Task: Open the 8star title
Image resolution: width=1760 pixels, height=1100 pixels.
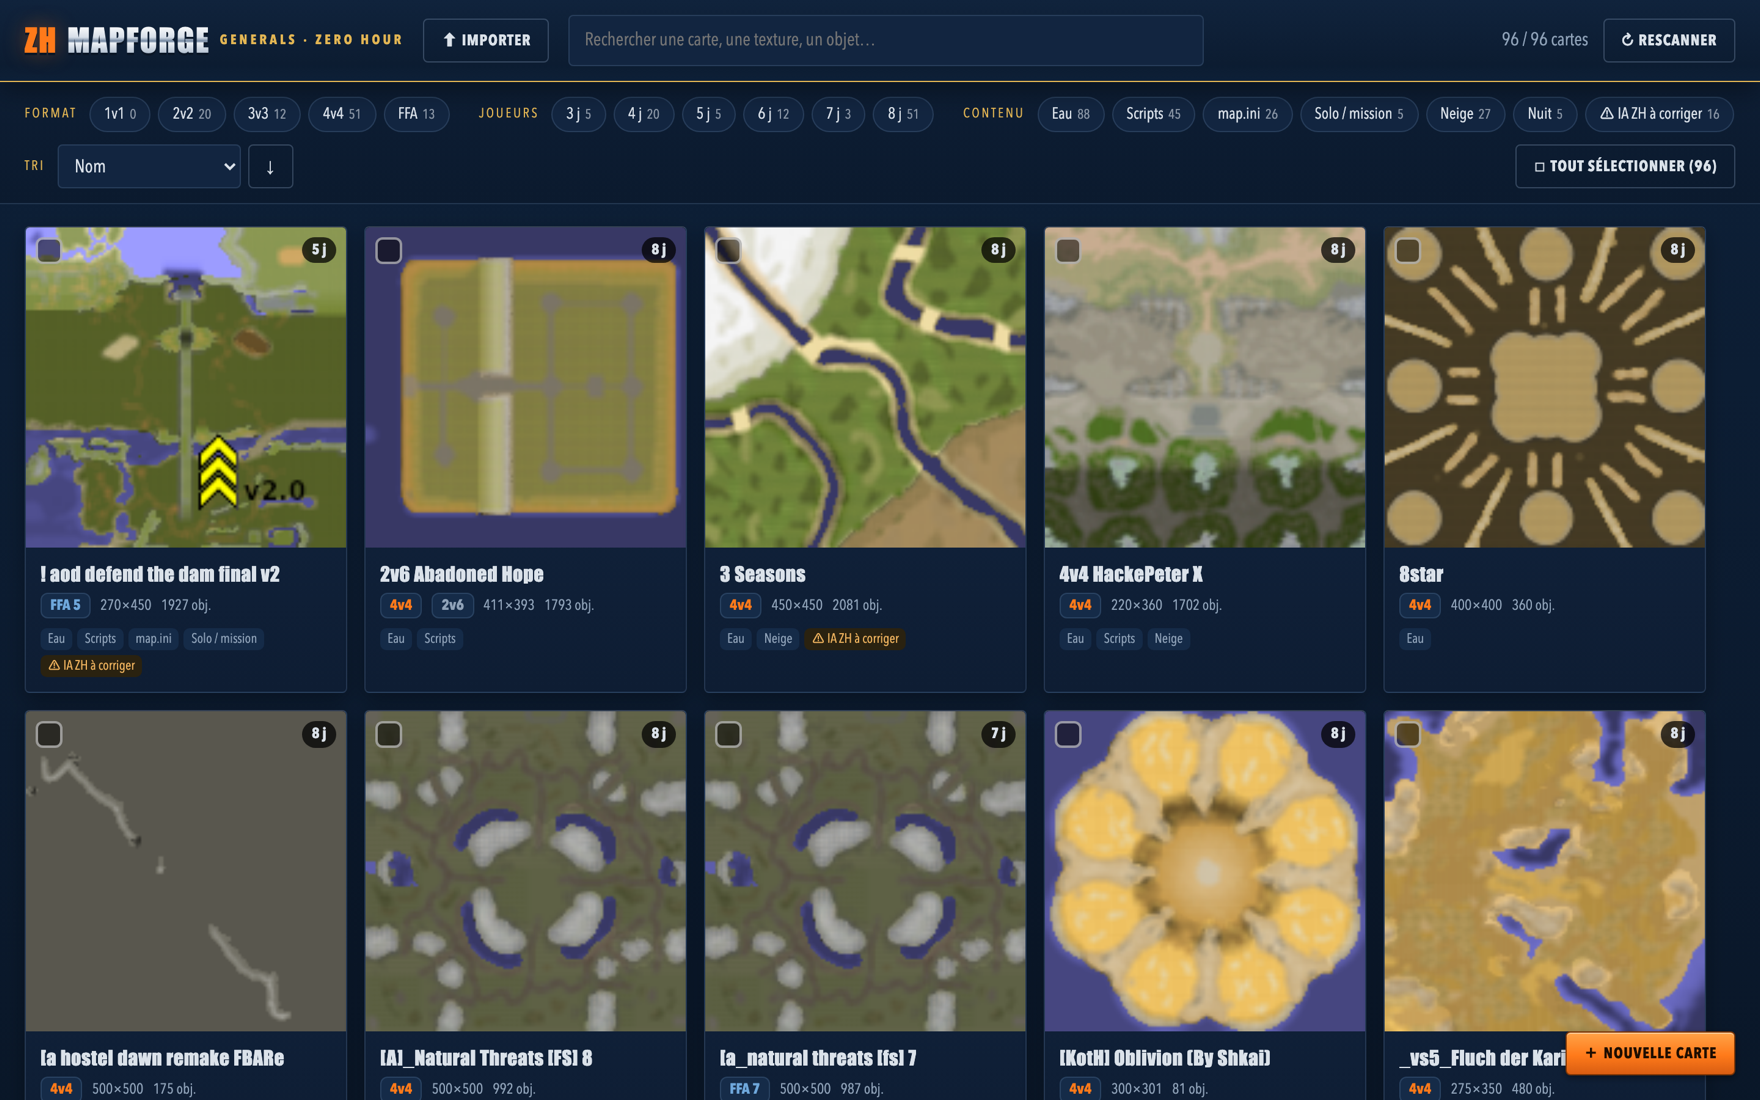Action: (x=1421, y=574)
